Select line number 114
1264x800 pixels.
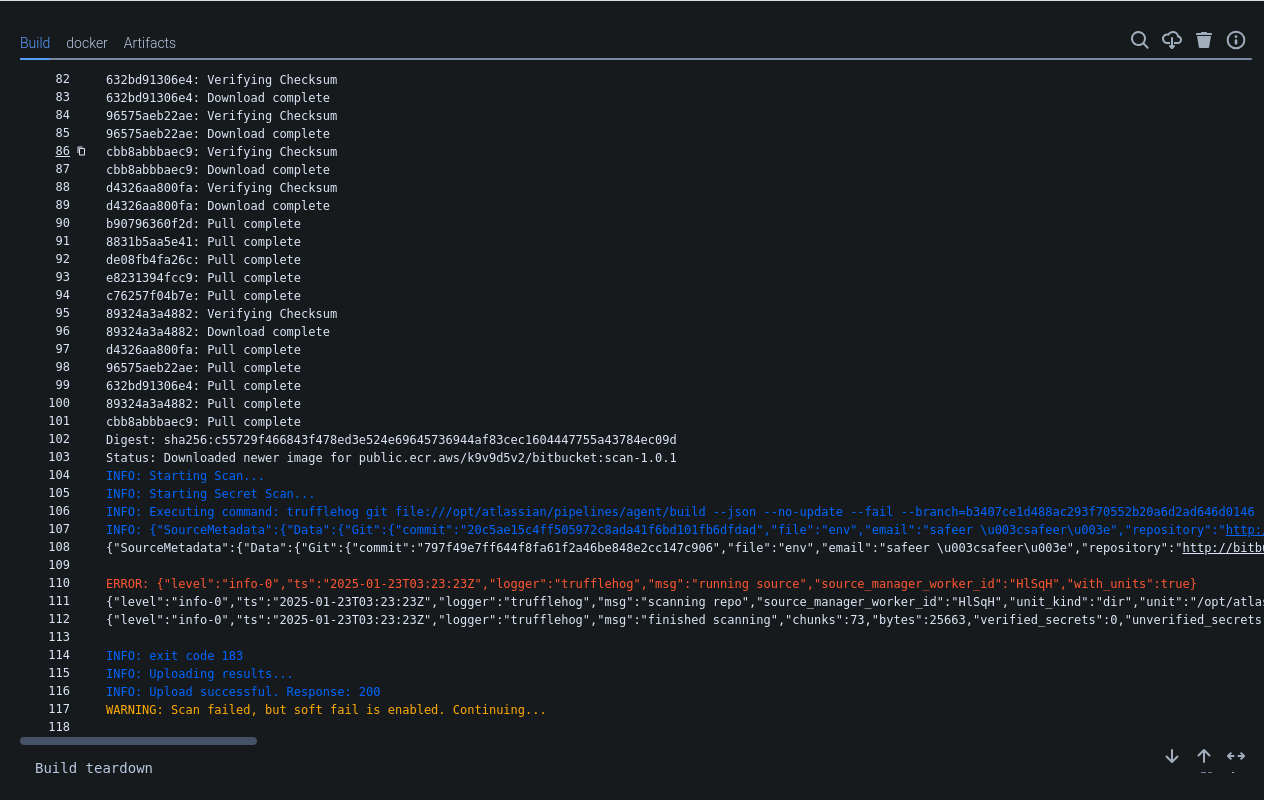[x=59, y=656]
